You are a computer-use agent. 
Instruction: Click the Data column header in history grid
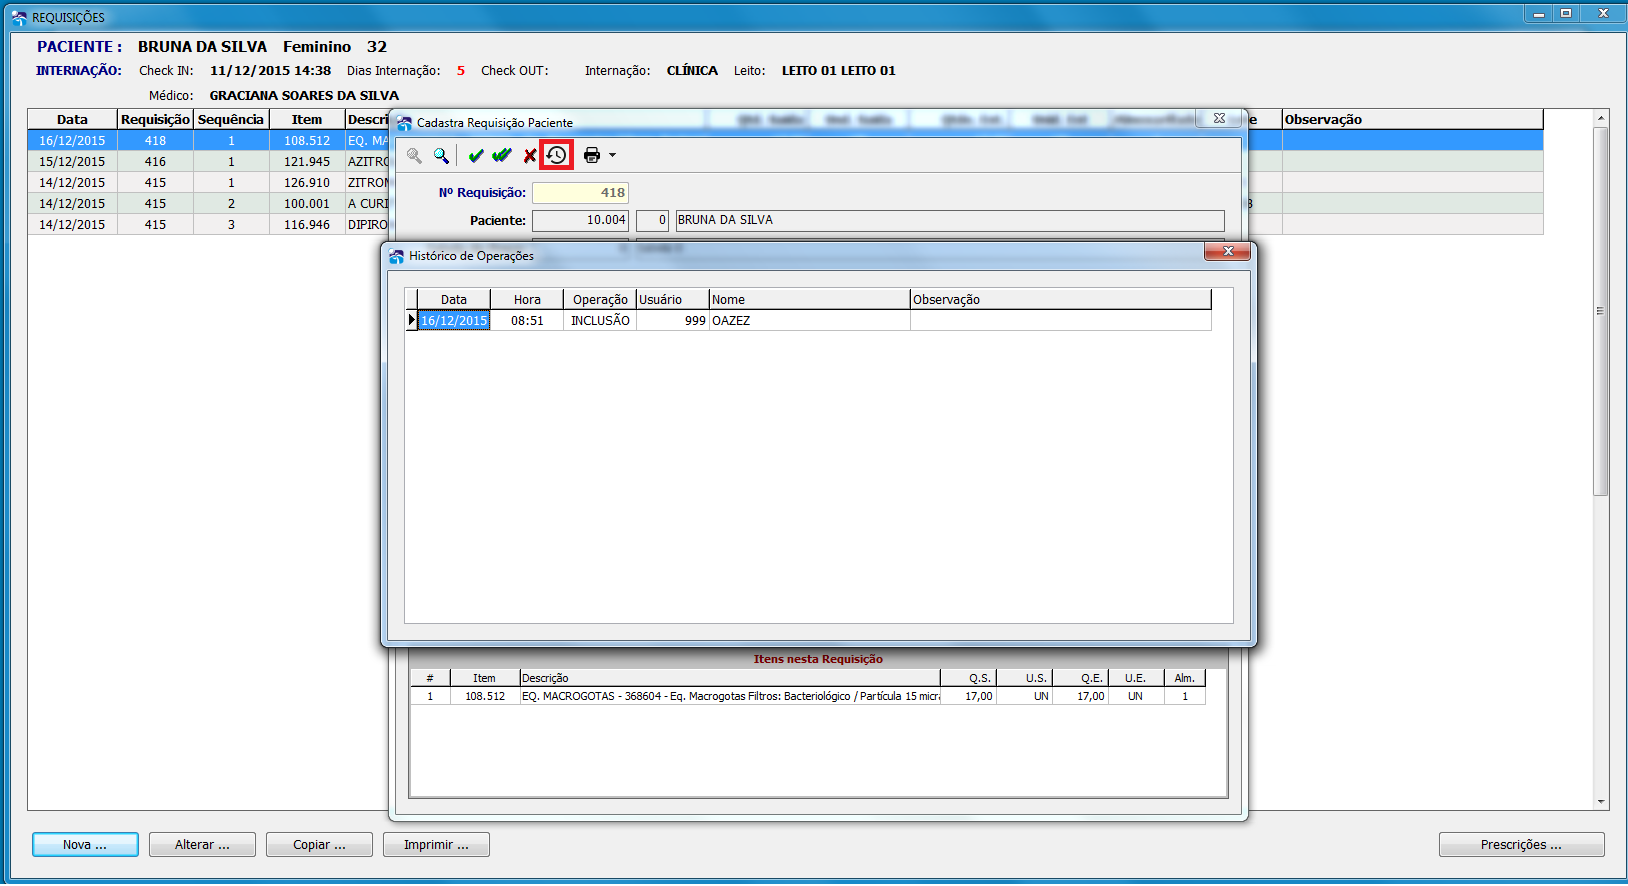coord(454,300)
